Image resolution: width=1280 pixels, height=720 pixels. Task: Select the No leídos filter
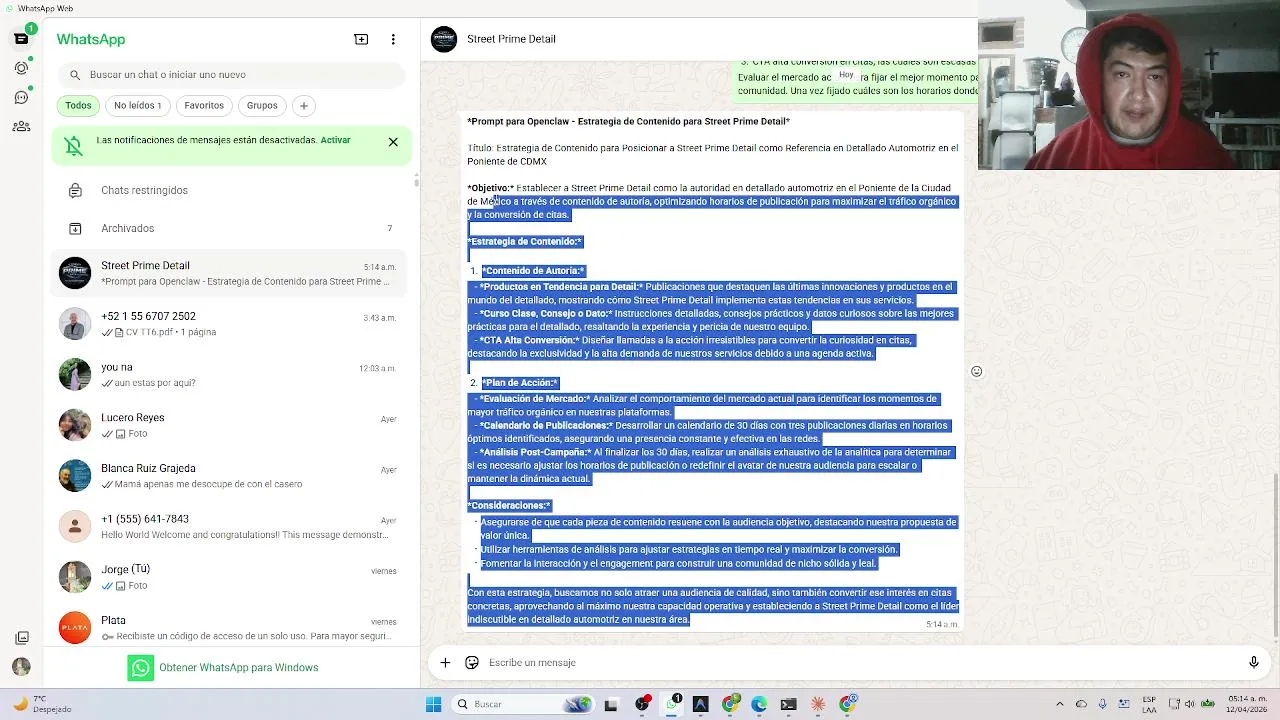click(137, 105)
